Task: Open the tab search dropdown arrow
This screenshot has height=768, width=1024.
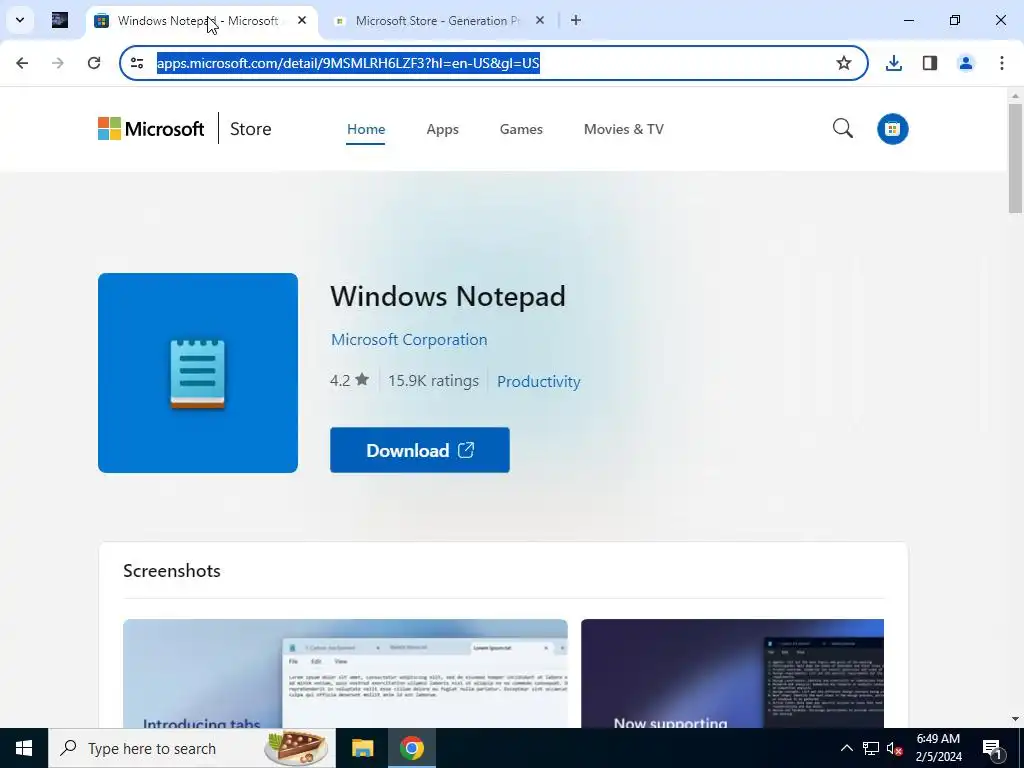Action: coord(20,20)
